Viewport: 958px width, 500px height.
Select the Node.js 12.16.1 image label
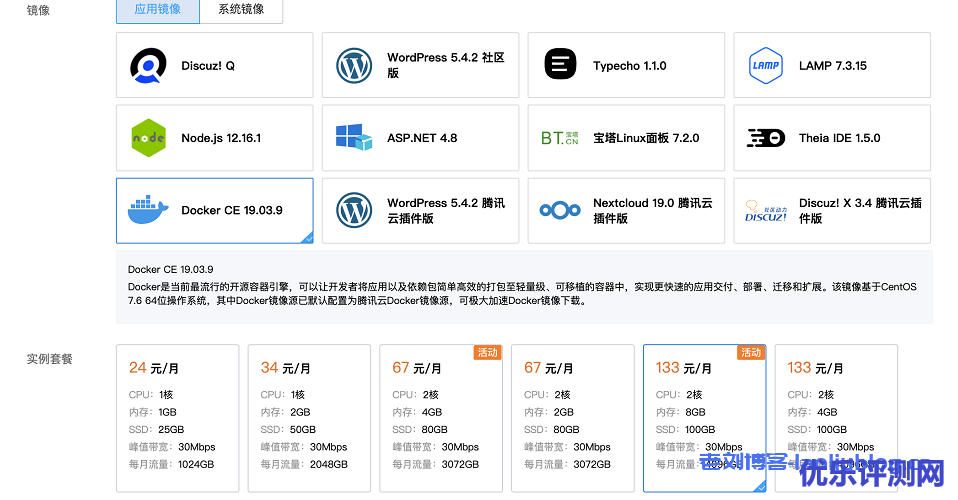click(x=221, y=138)
